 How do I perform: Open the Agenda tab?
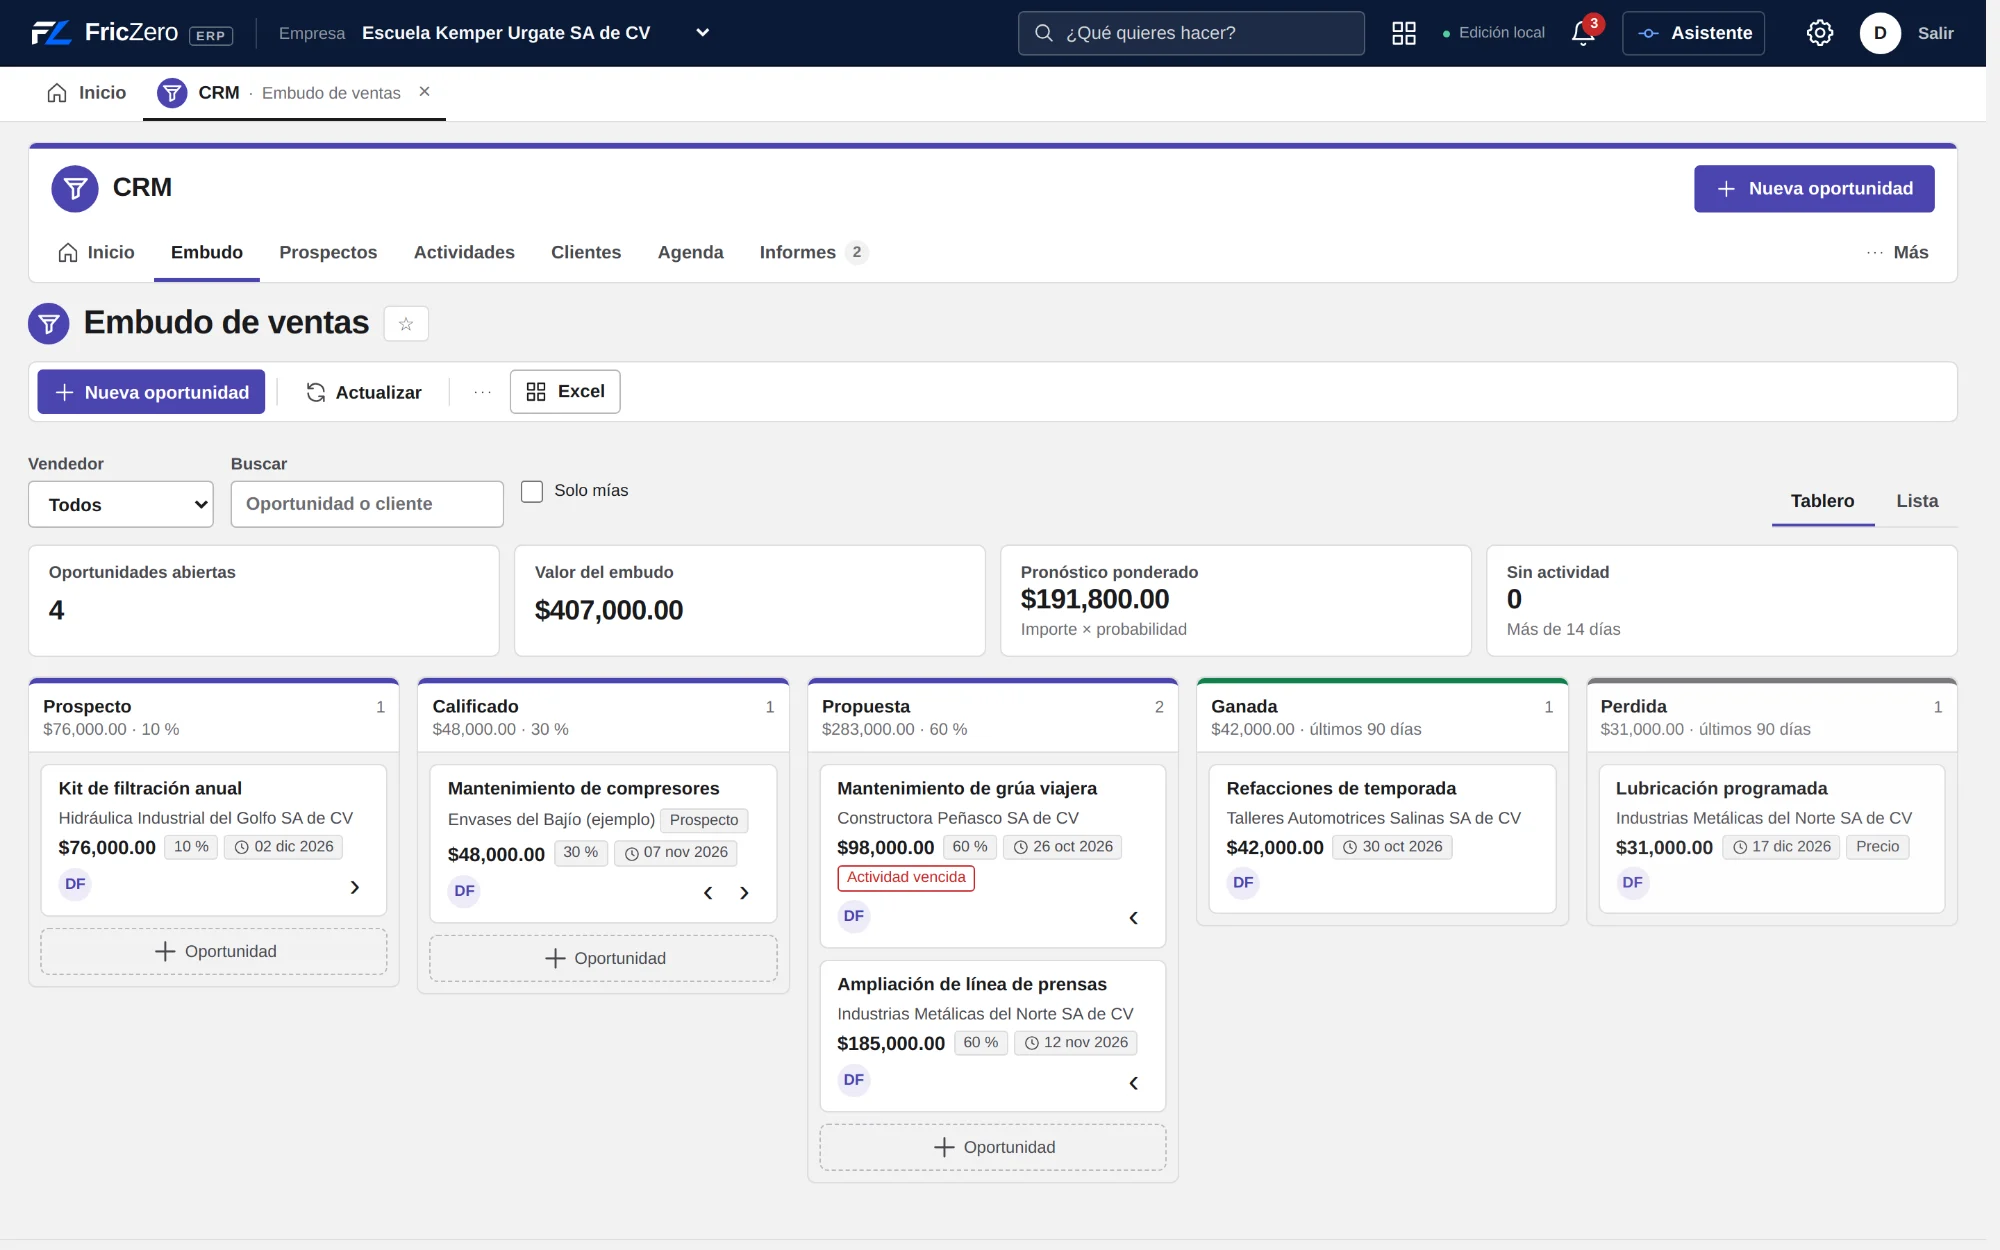coord(690,252)
